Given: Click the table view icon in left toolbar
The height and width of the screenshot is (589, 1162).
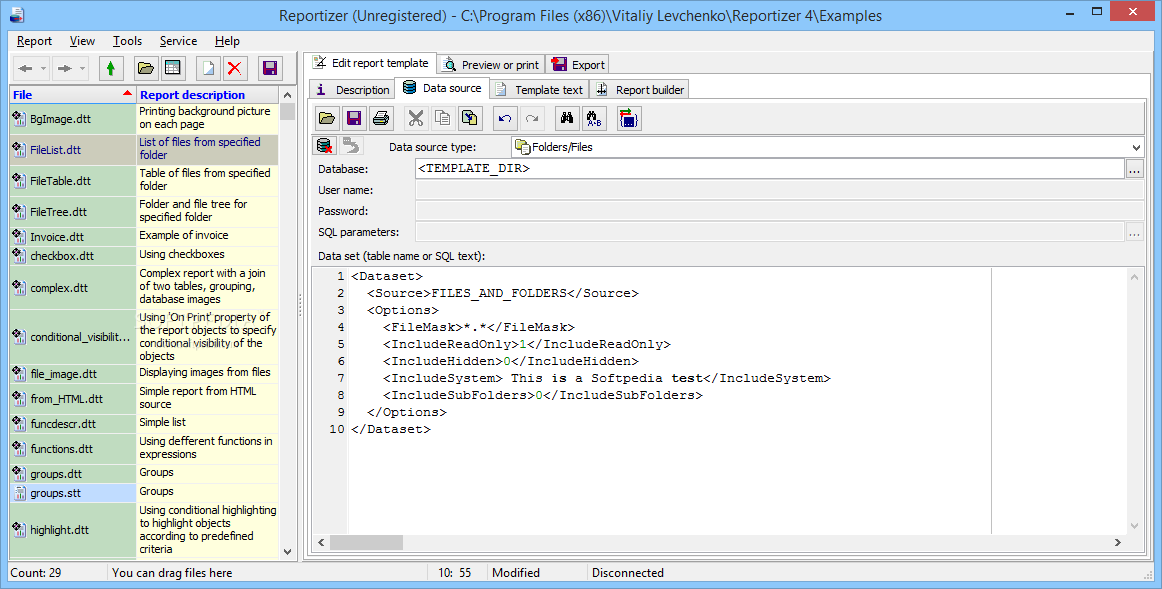Looking at the screenshot, I should [x=173, y=69].
